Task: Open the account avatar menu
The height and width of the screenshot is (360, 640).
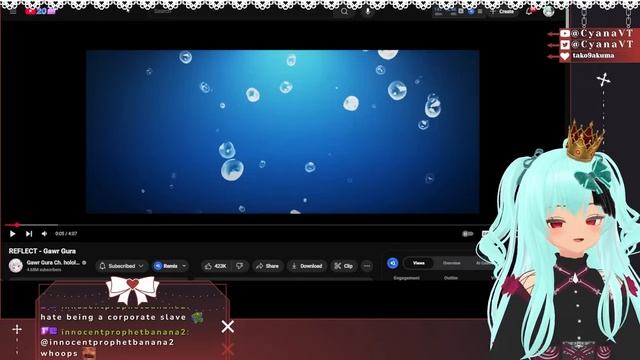Action: pos(549,11)
